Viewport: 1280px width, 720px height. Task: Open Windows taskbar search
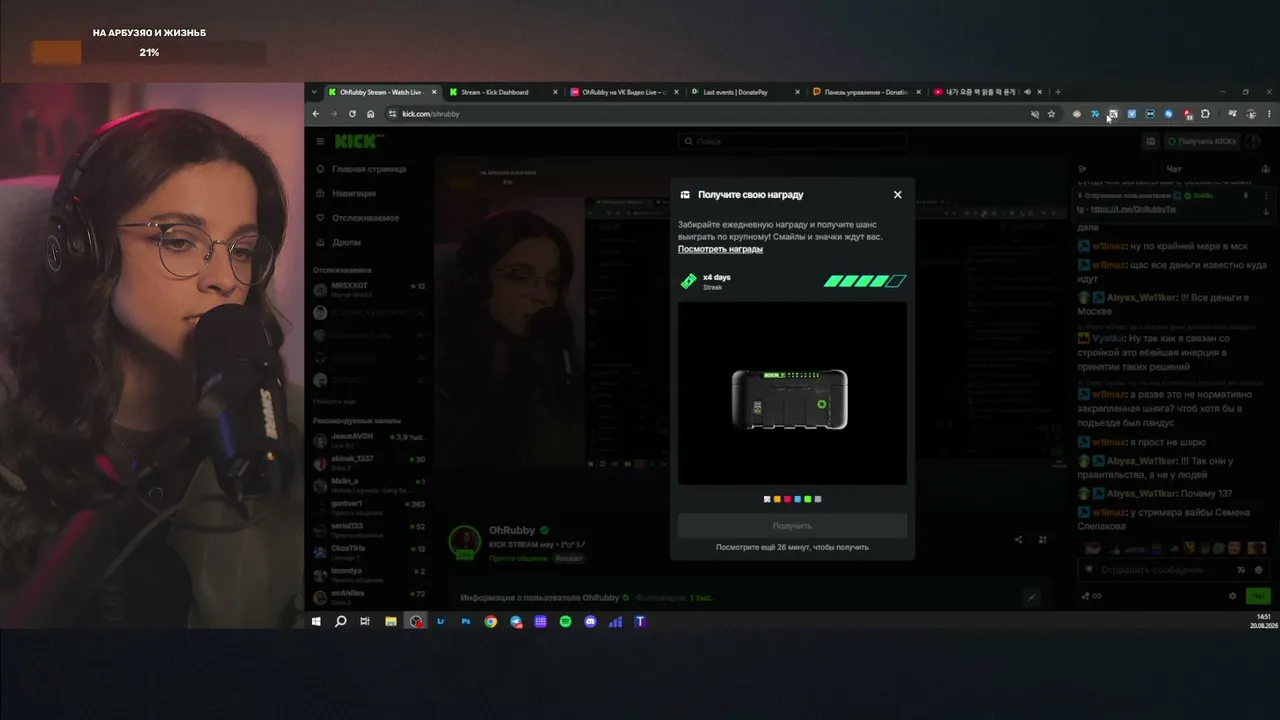click(x=340, y=621)
